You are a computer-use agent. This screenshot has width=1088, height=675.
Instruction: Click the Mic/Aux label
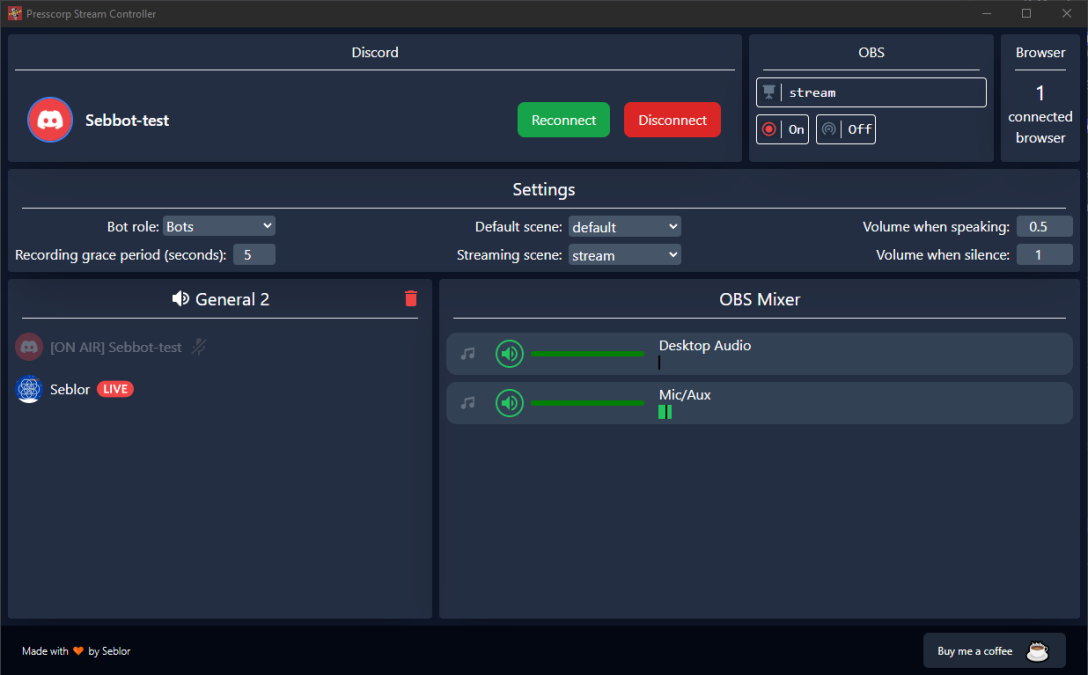click(685, 395)
